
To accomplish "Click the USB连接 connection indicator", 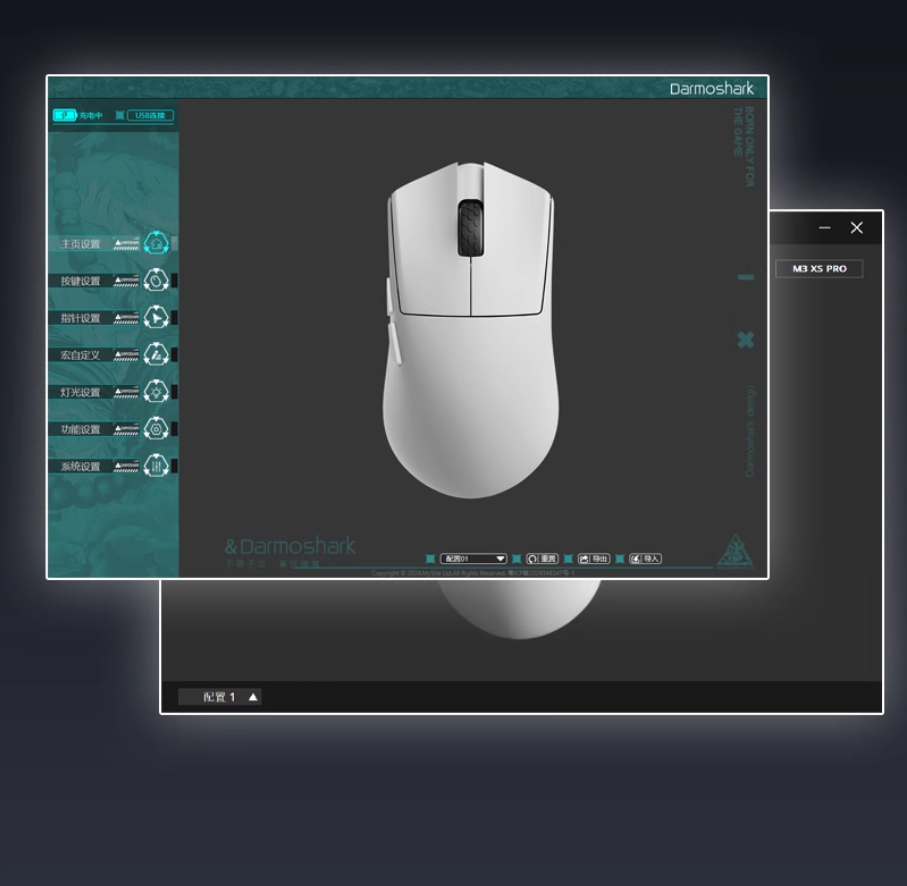I will [x=150, y=115].
